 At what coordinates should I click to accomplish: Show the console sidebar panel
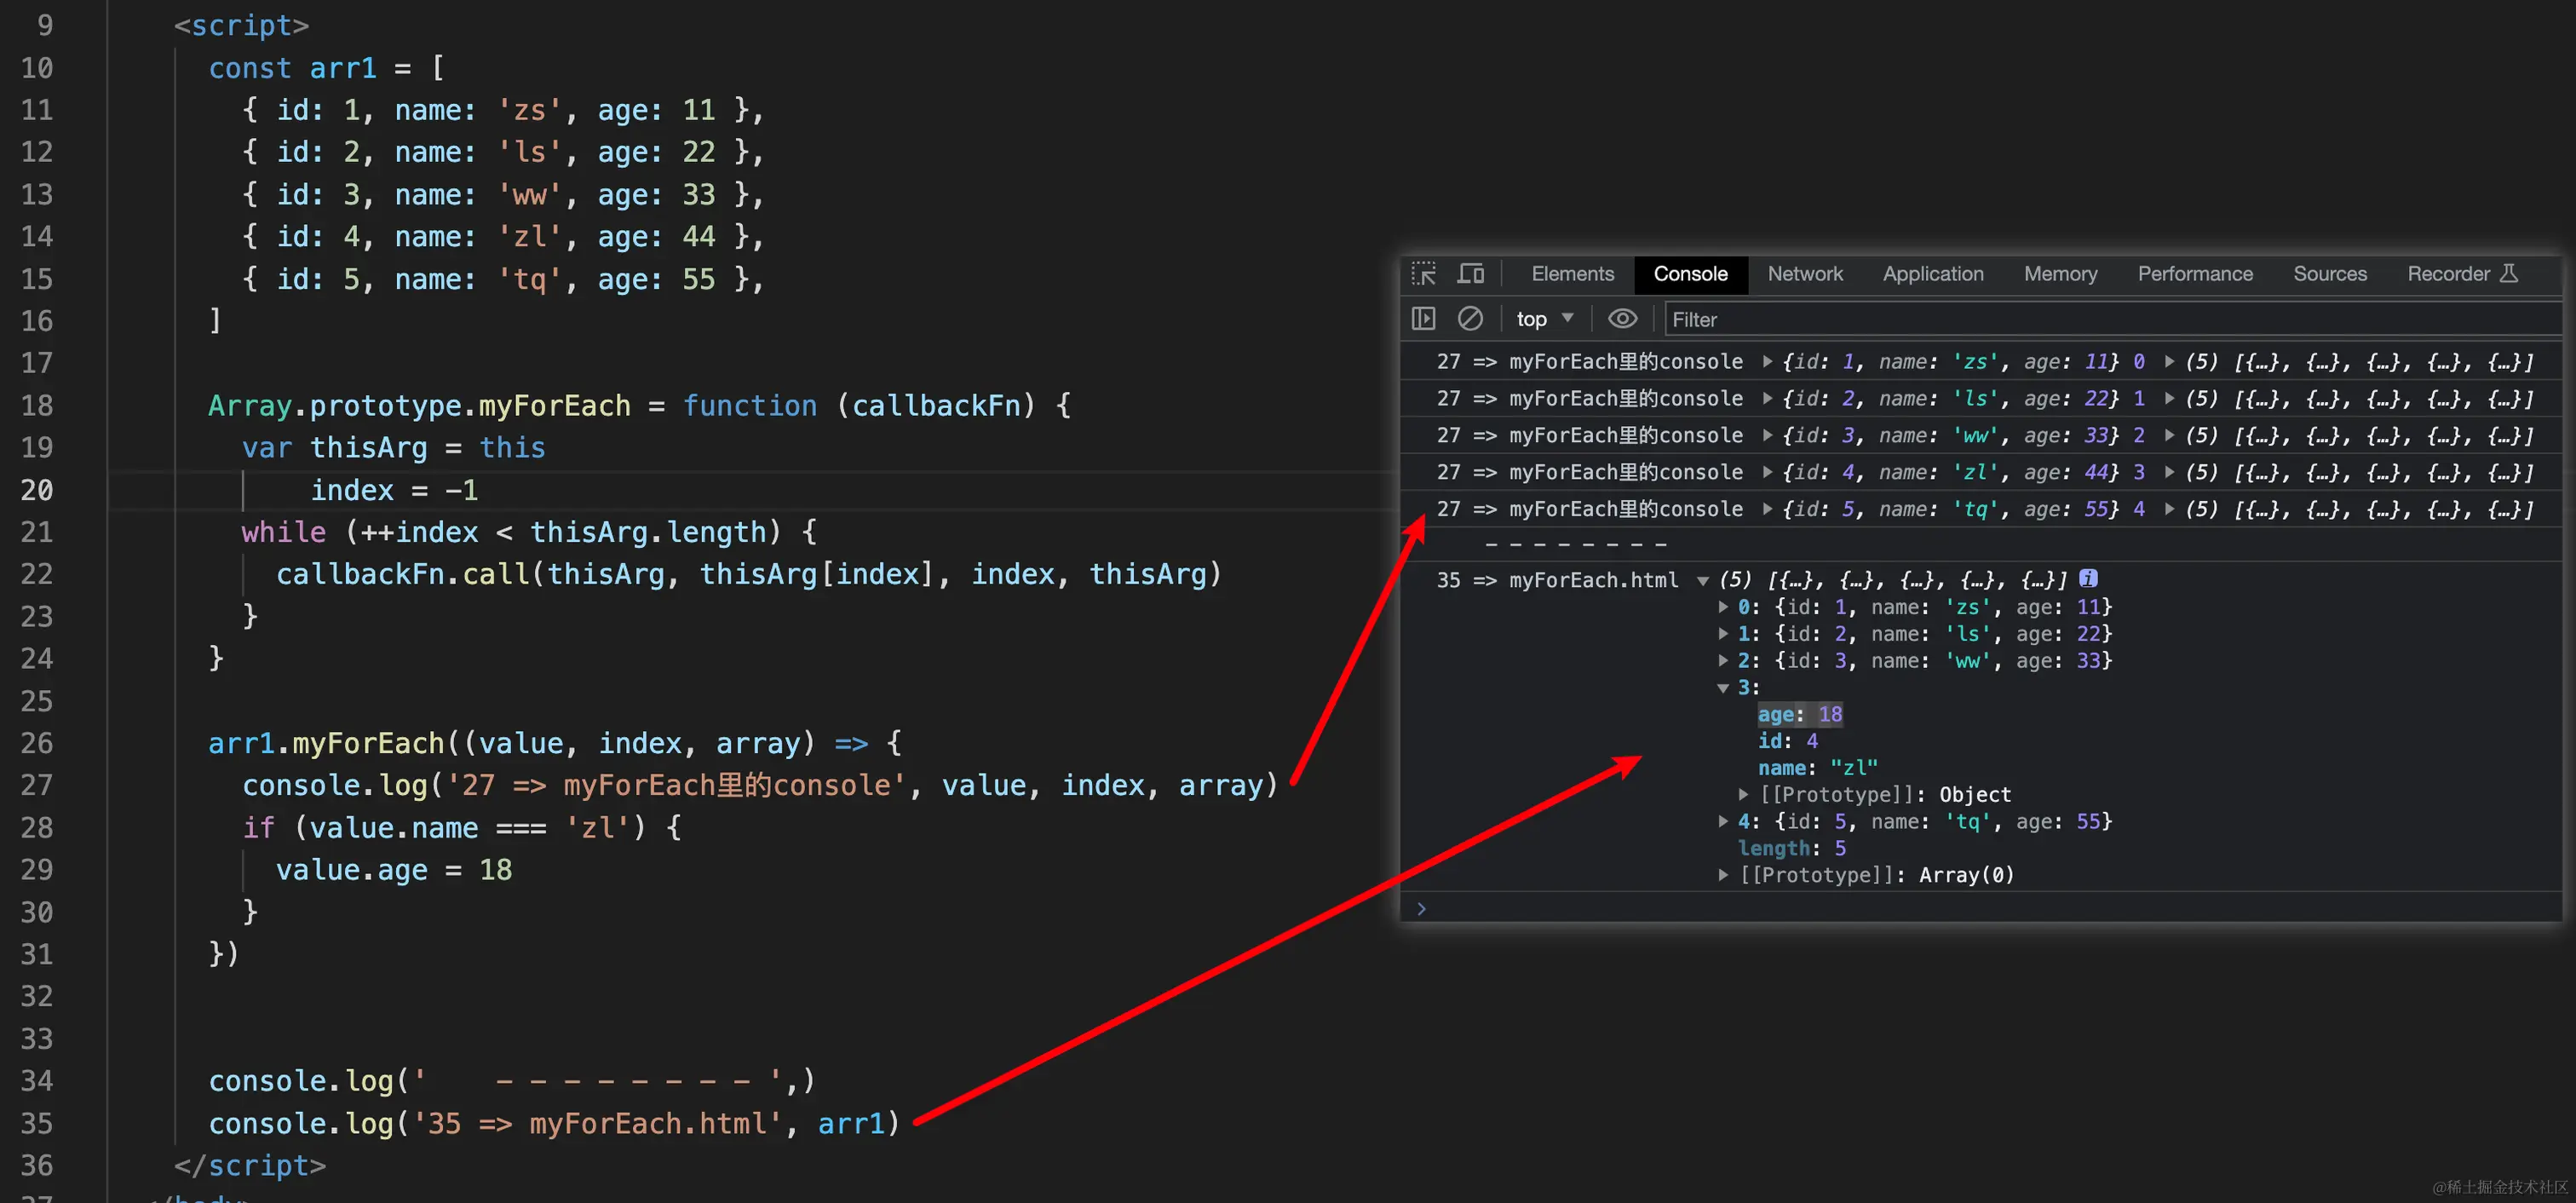(1423, 319)
